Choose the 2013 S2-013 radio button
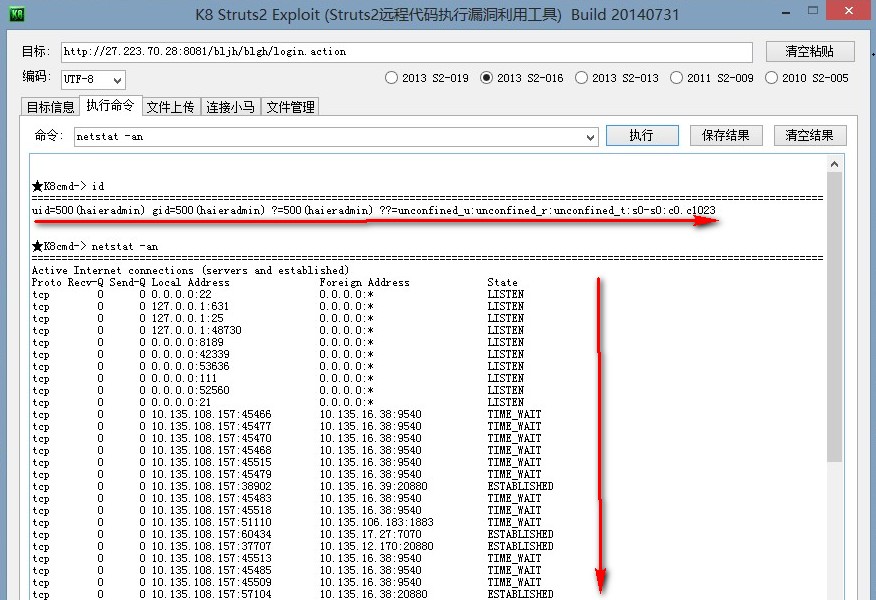Viewport: 876px width, 600px height. 616,78
